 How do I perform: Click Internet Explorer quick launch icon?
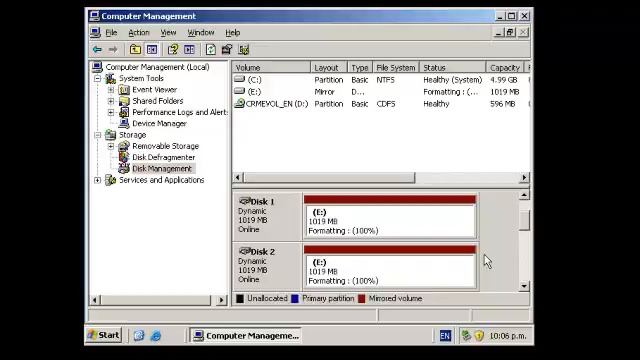click(x=156, y=336)
